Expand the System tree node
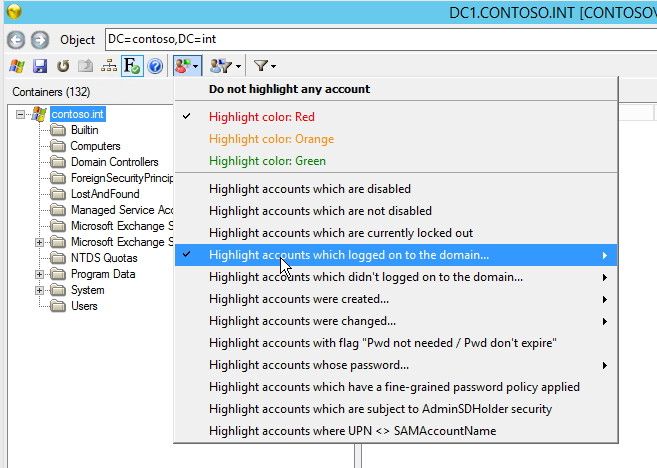This screenshot has height=468, width=657. 39,290
